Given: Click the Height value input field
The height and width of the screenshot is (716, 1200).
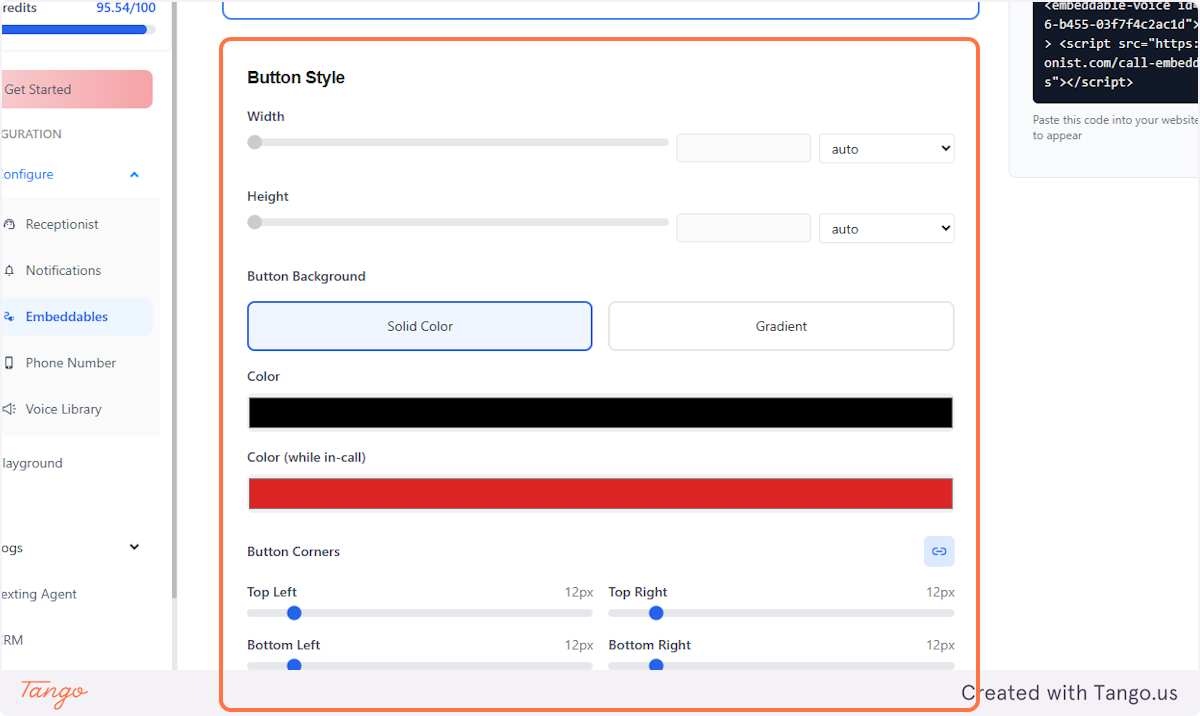Looking at the screenshot, I should pos(744,228).
